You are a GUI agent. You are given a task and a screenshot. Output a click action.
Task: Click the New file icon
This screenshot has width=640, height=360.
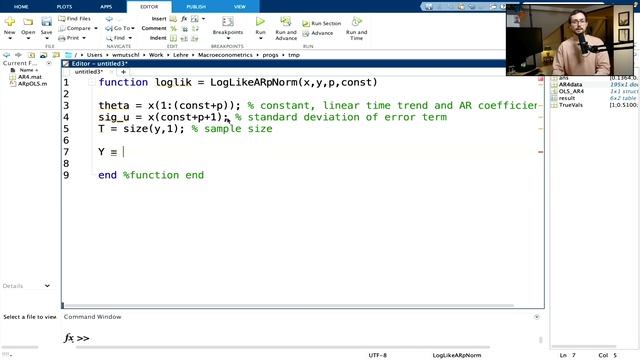point(10,22)
